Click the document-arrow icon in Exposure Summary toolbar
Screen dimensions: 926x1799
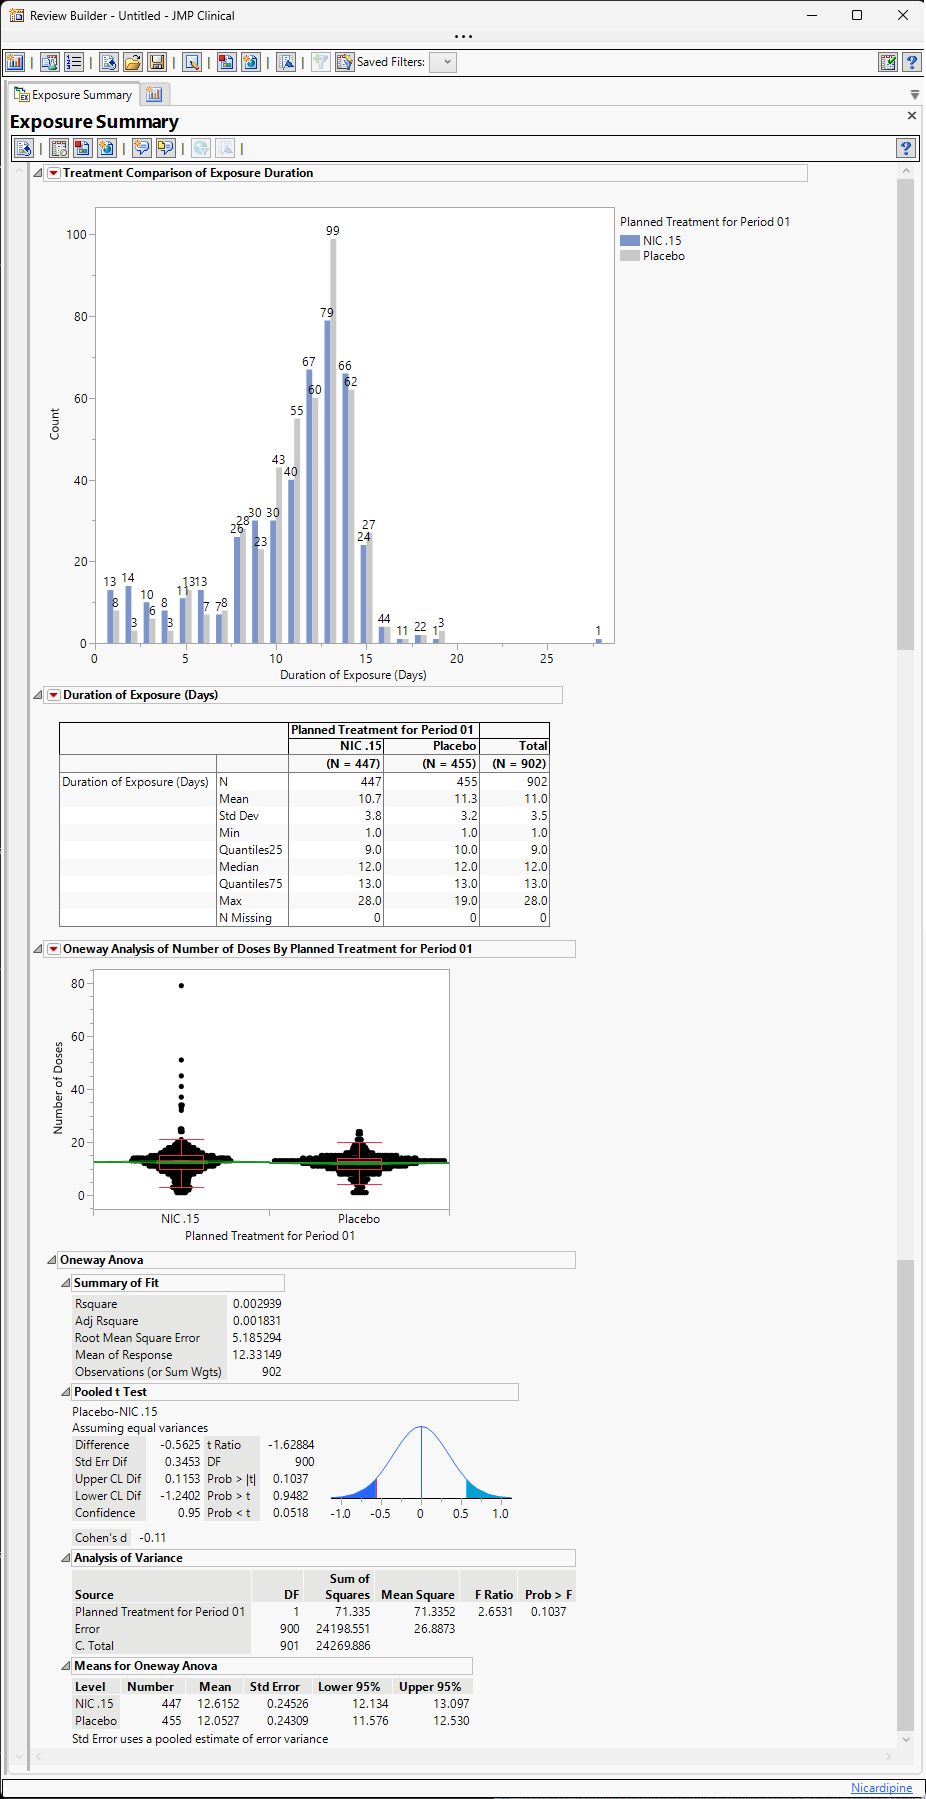tap(24, 148)
